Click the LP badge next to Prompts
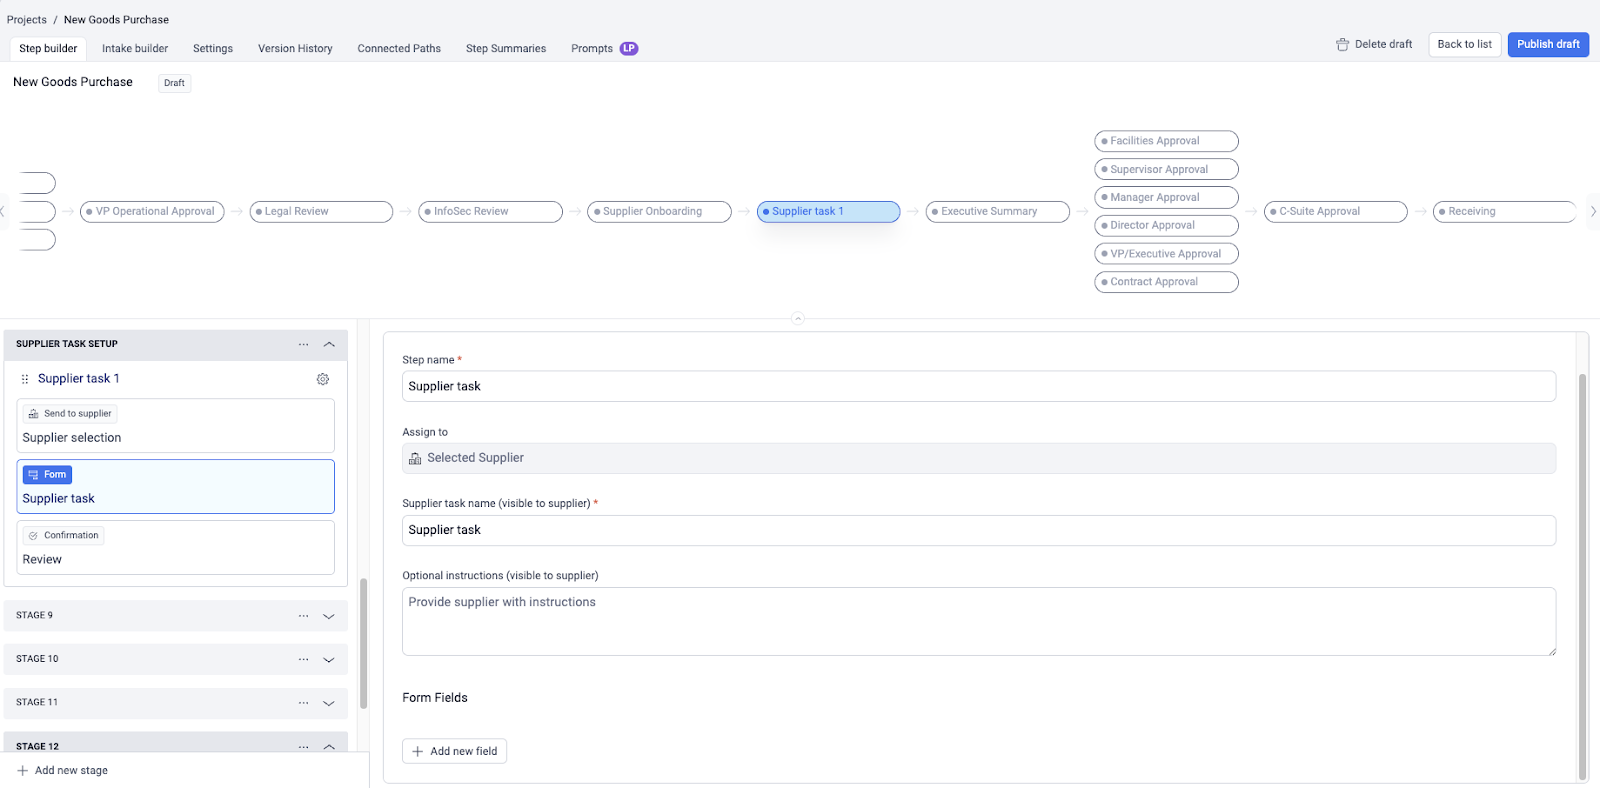This screenshot has height=788, width=1600. click(628, 48)
